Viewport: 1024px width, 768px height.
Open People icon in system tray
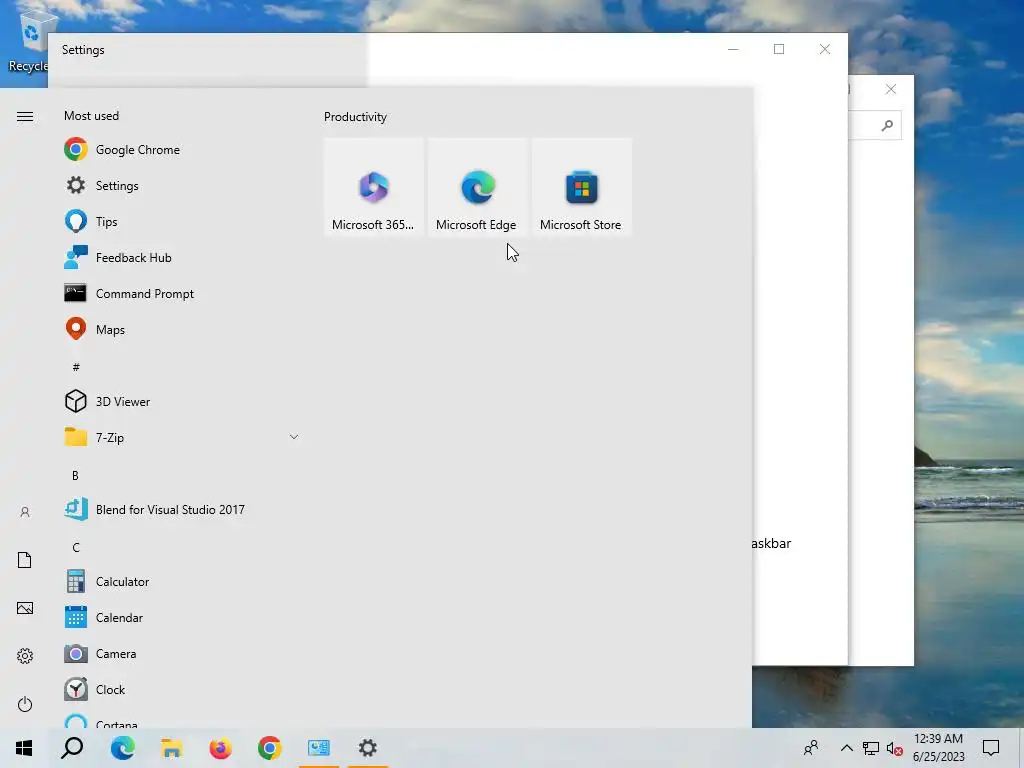pos(811,748)
